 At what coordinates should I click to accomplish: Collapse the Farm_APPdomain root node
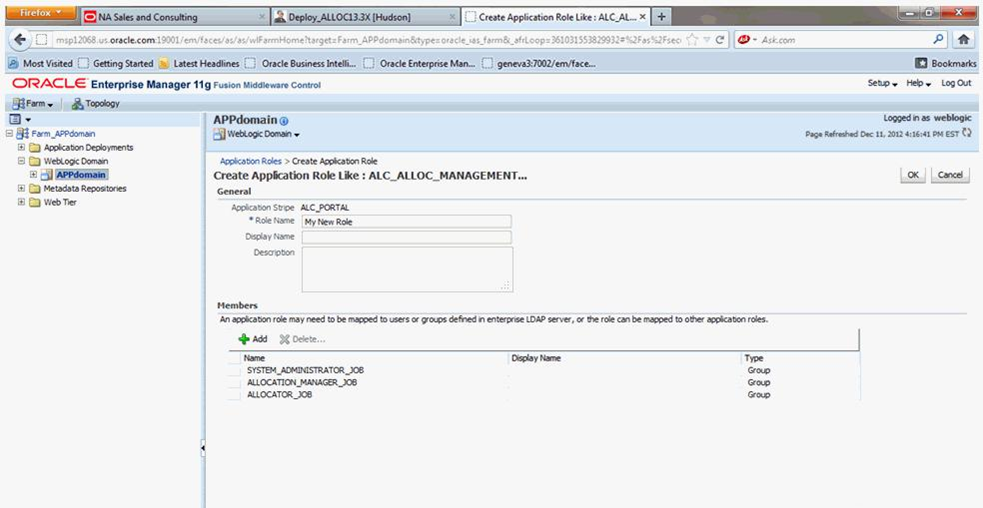[x=9, y=134]
